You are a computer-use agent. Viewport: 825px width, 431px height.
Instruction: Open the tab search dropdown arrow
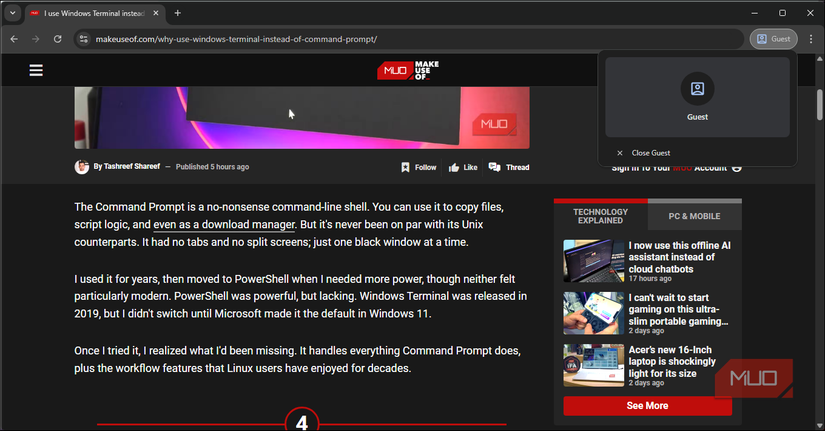13,13
